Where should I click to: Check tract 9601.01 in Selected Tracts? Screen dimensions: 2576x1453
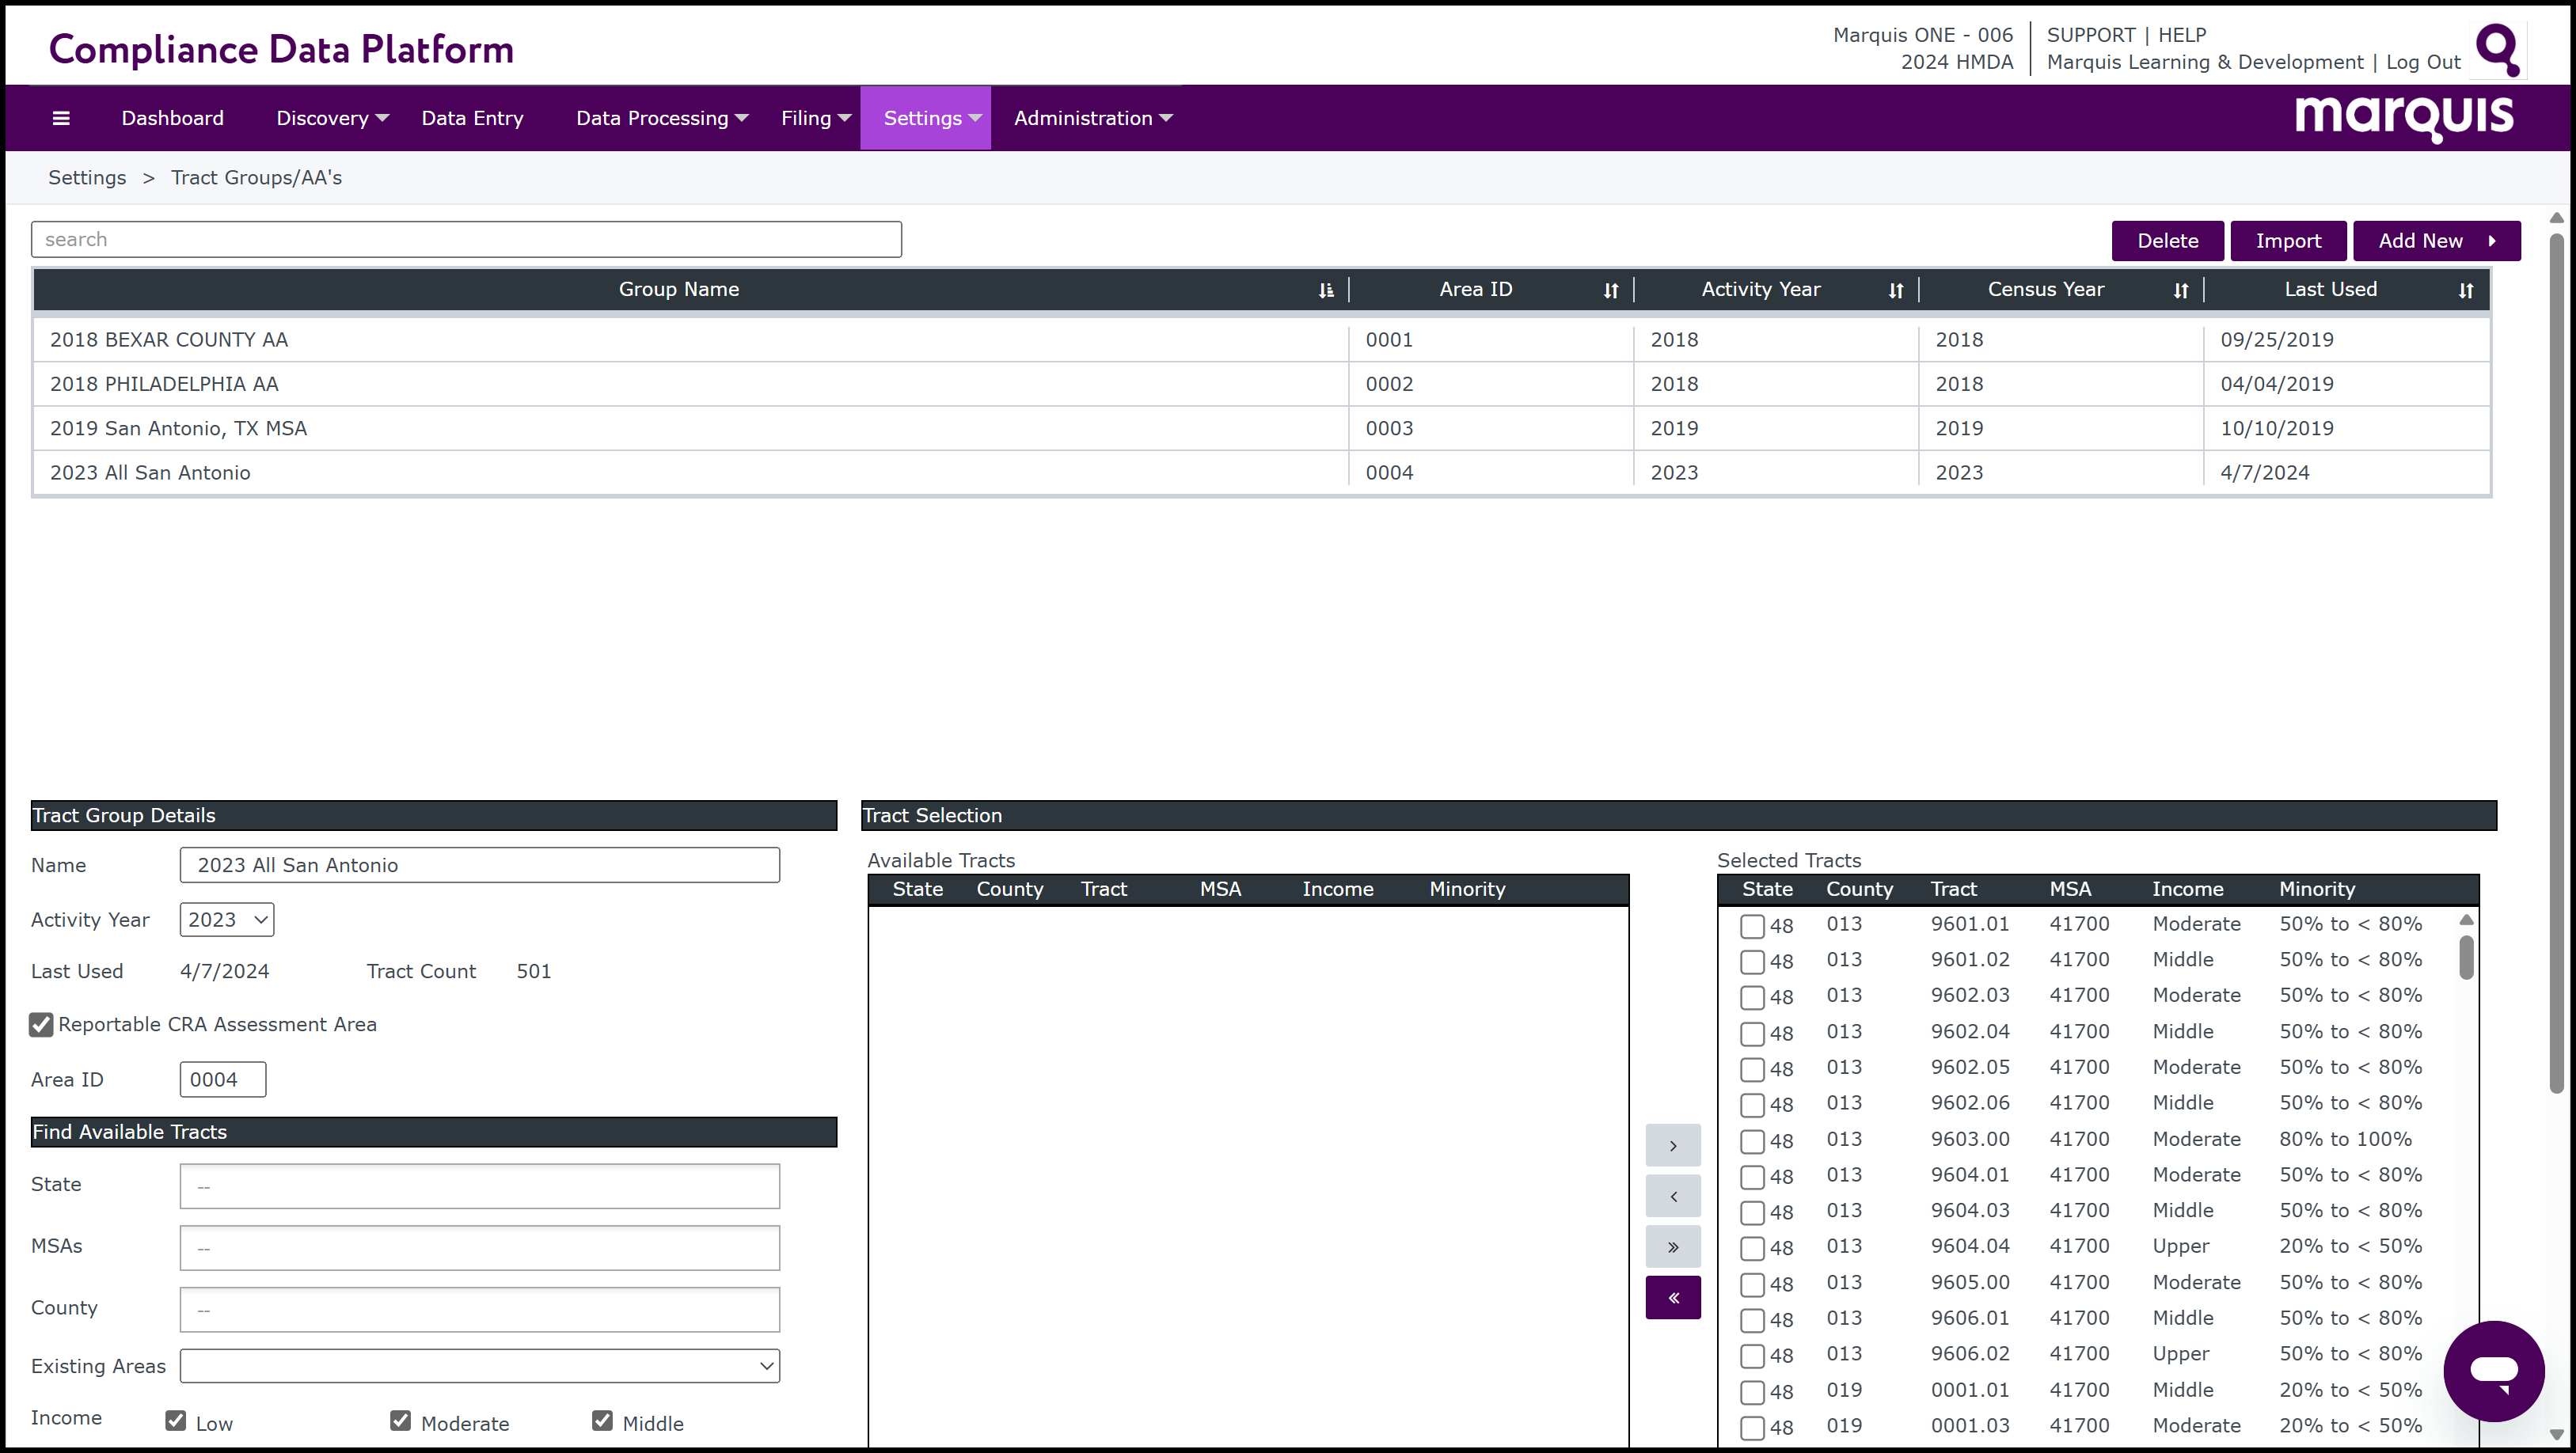pyautogui.click(x=1752, y=926)
